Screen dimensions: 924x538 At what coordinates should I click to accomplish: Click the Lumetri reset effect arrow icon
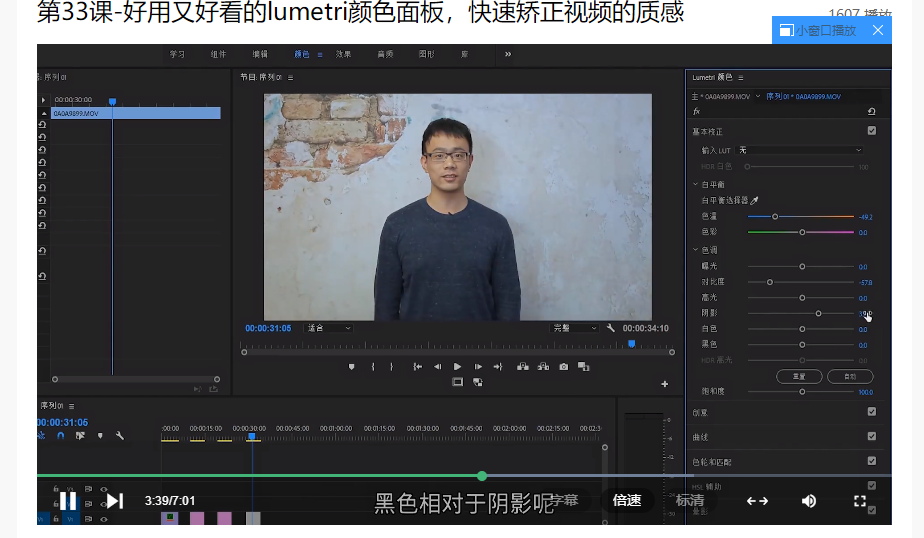(x=871, y=111)
